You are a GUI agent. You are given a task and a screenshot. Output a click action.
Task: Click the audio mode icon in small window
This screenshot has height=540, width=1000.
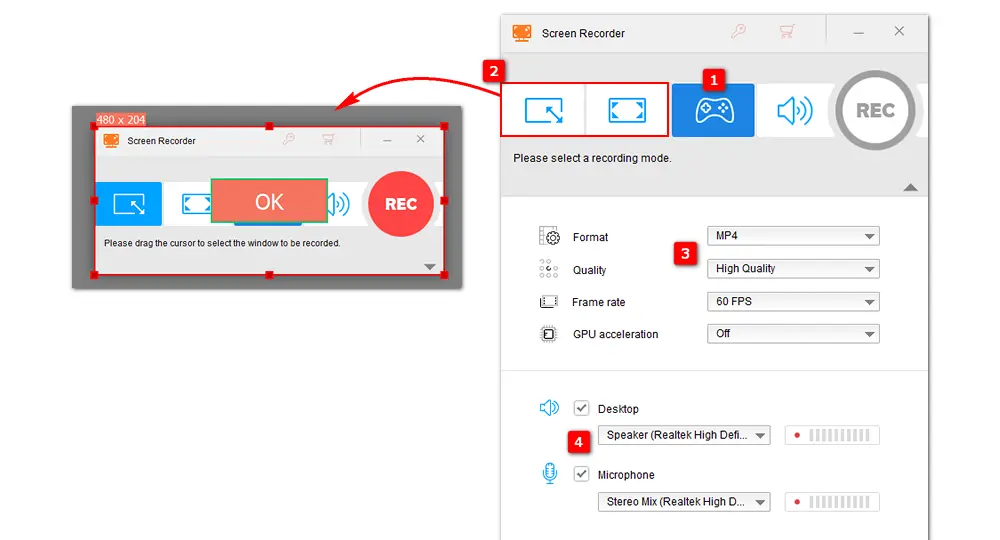click(339, 204)
